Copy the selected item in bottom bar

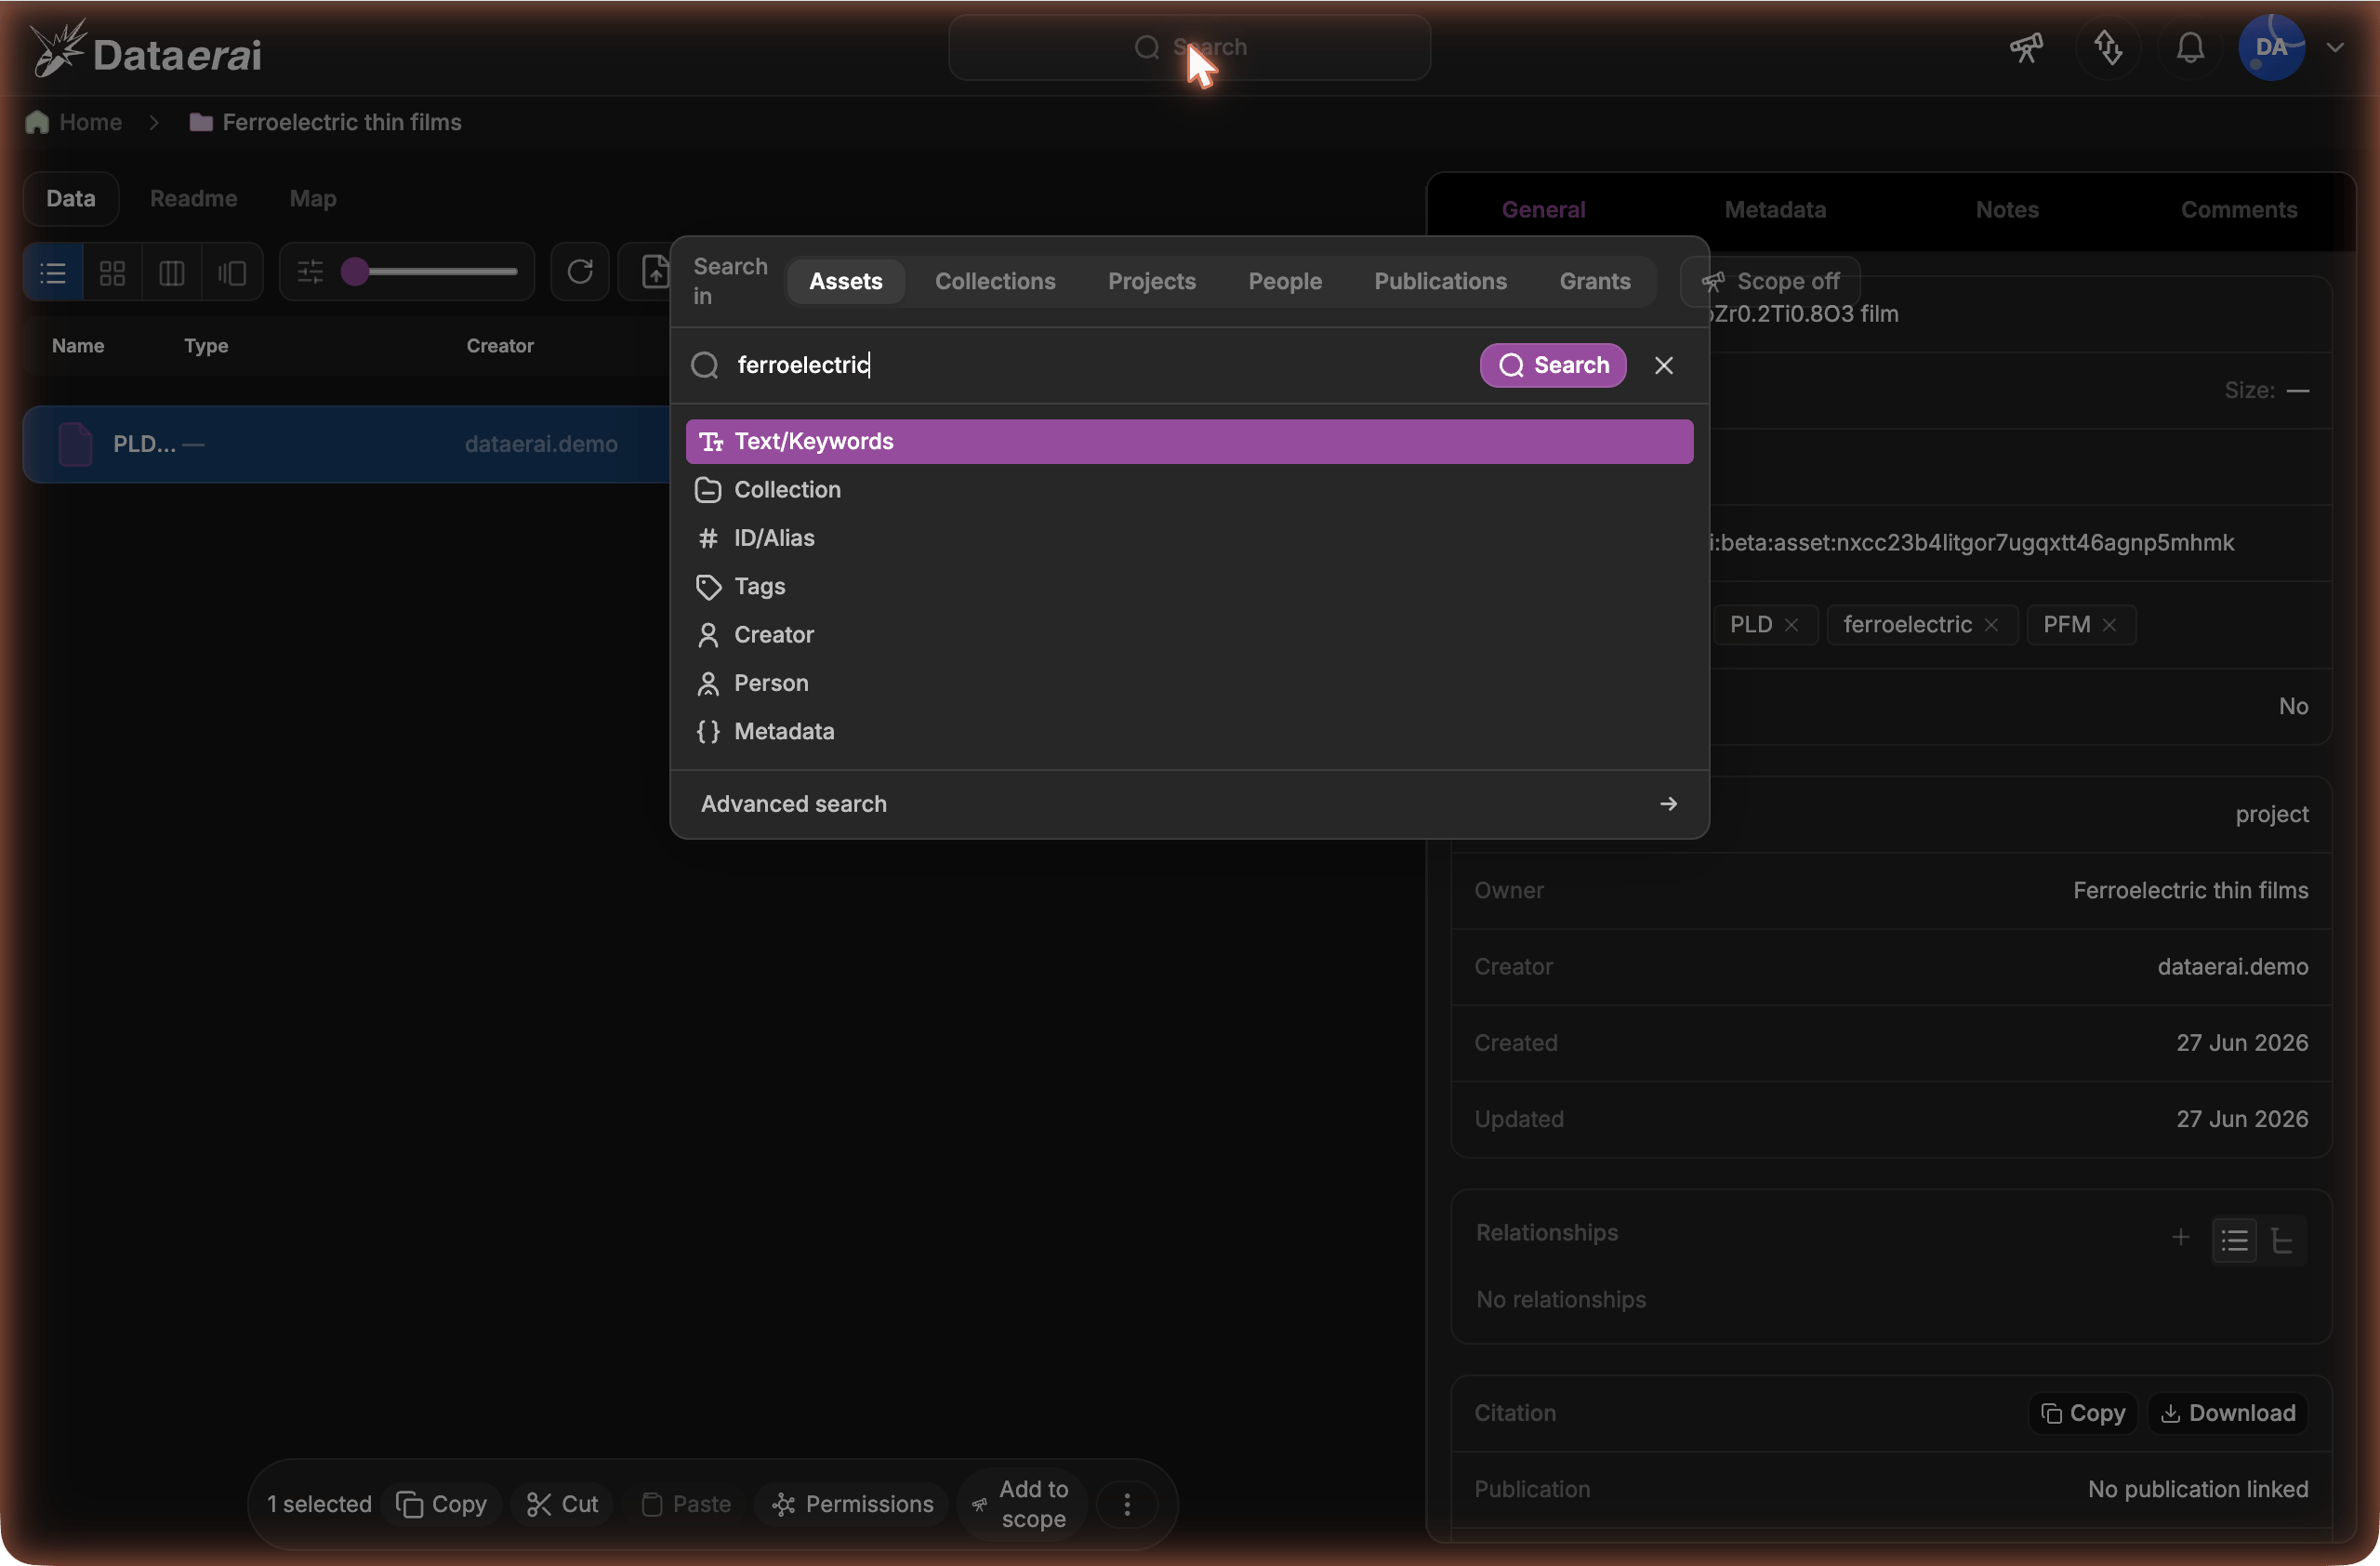(x=442, y=1504)
